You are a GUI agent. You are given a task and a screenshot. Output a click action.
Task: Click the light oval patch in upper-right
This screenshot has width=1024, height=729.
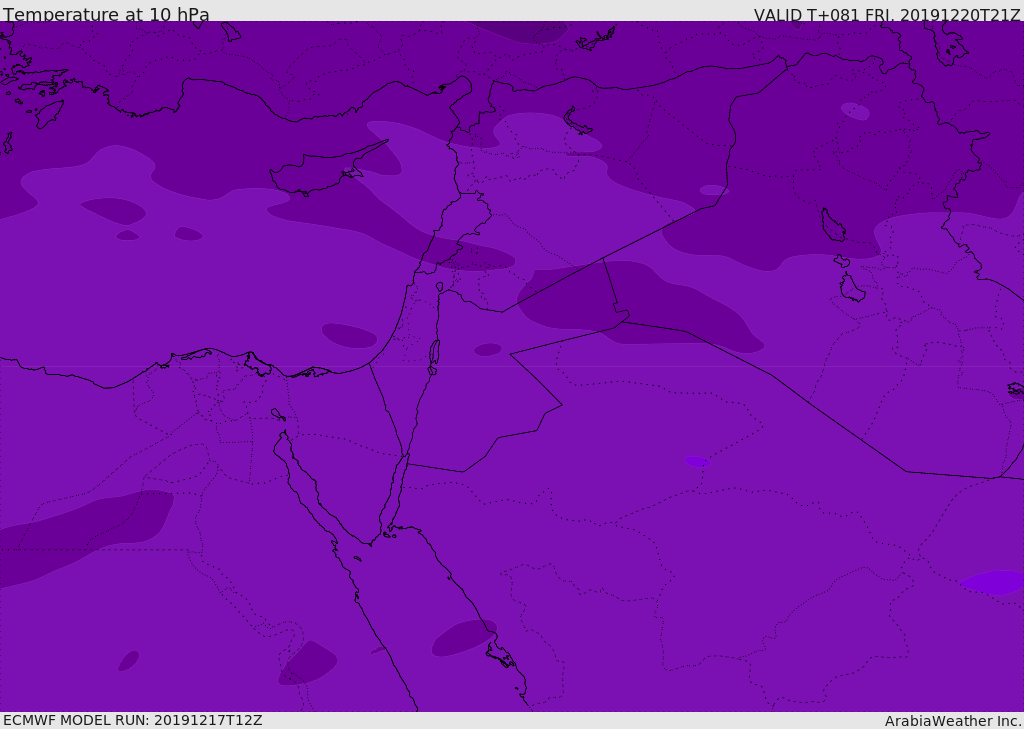855,111
